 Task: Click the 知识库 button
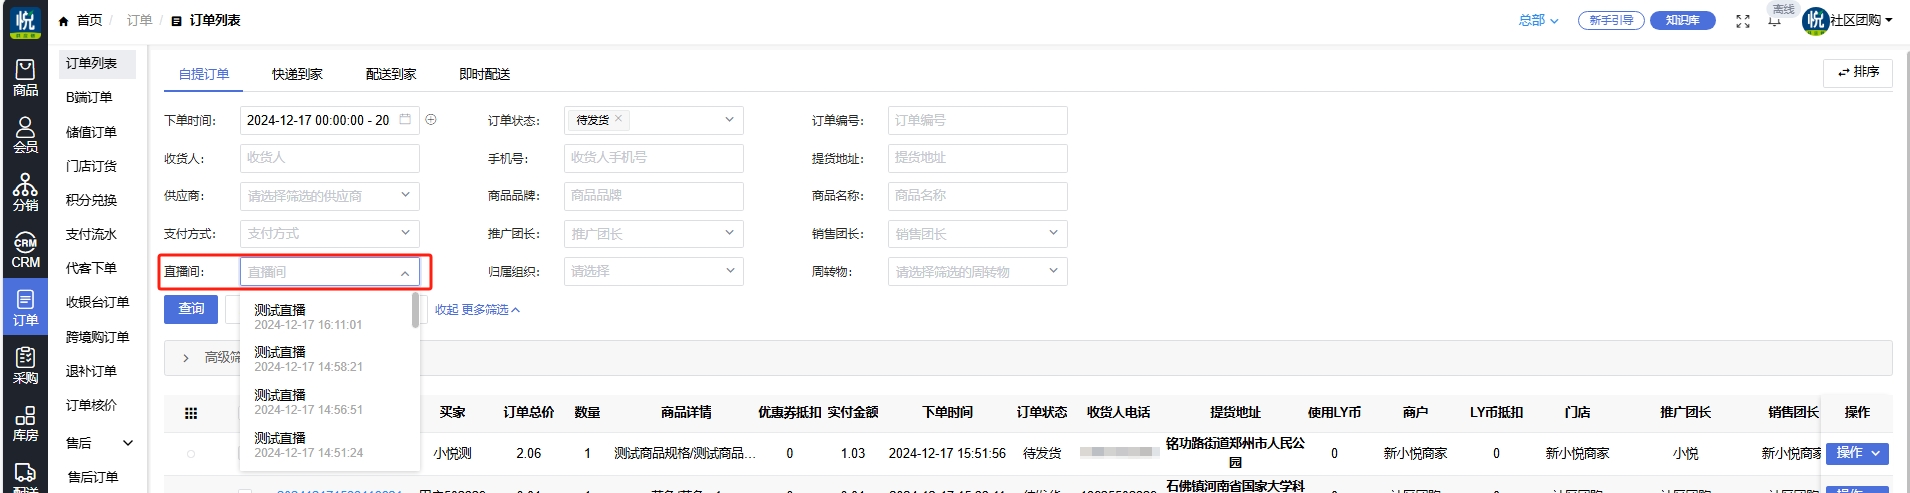pyautogui.click(x=1683, y=20)
